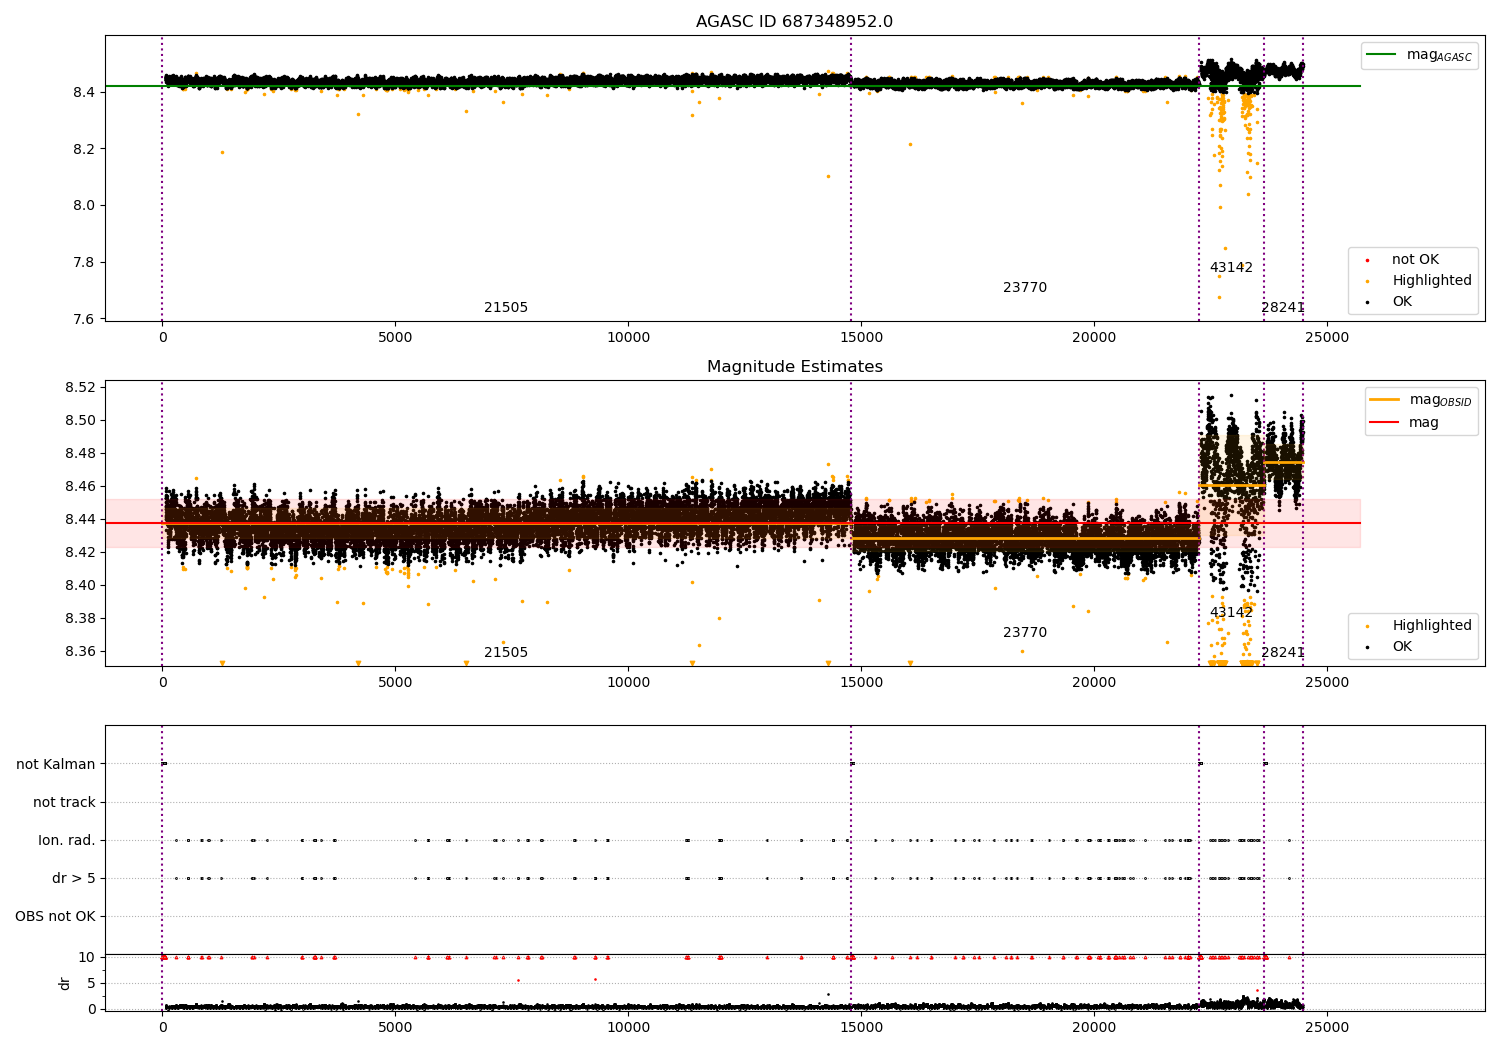
Task: Click obsid label 43142 in the top plot
Action: (x=1231, y=268)
